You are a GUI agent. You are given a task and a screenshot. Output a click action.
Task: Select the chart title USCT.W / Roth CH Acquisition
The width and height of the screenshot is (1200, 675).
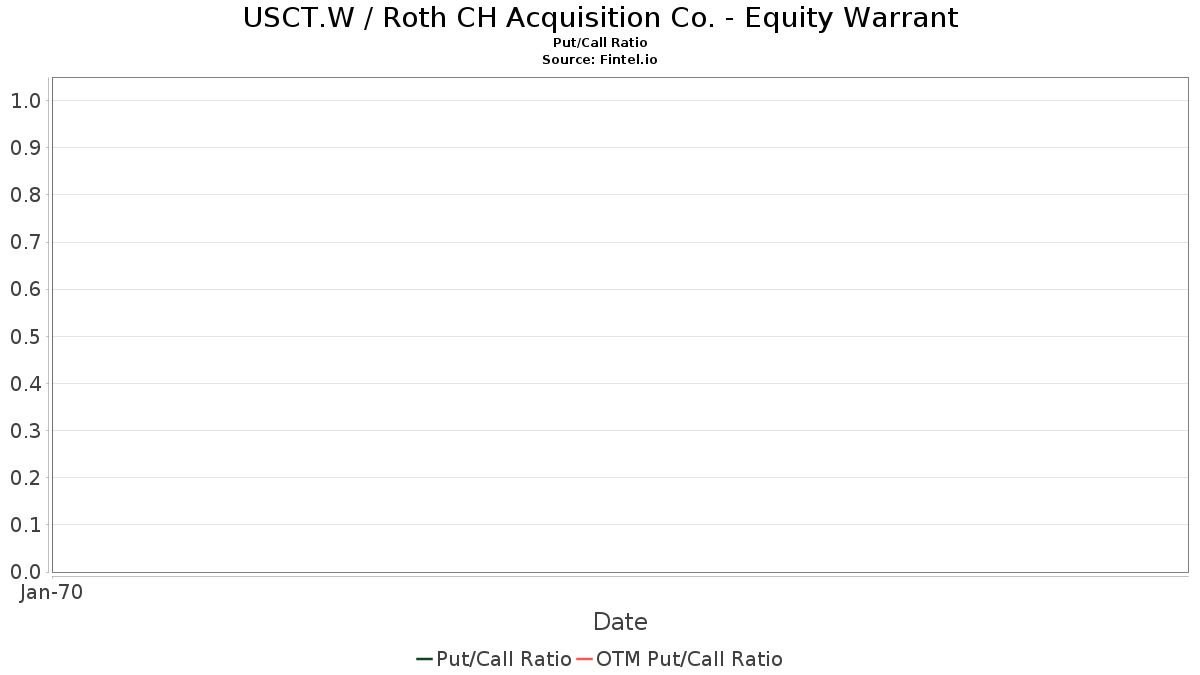[x=600, y=18]
